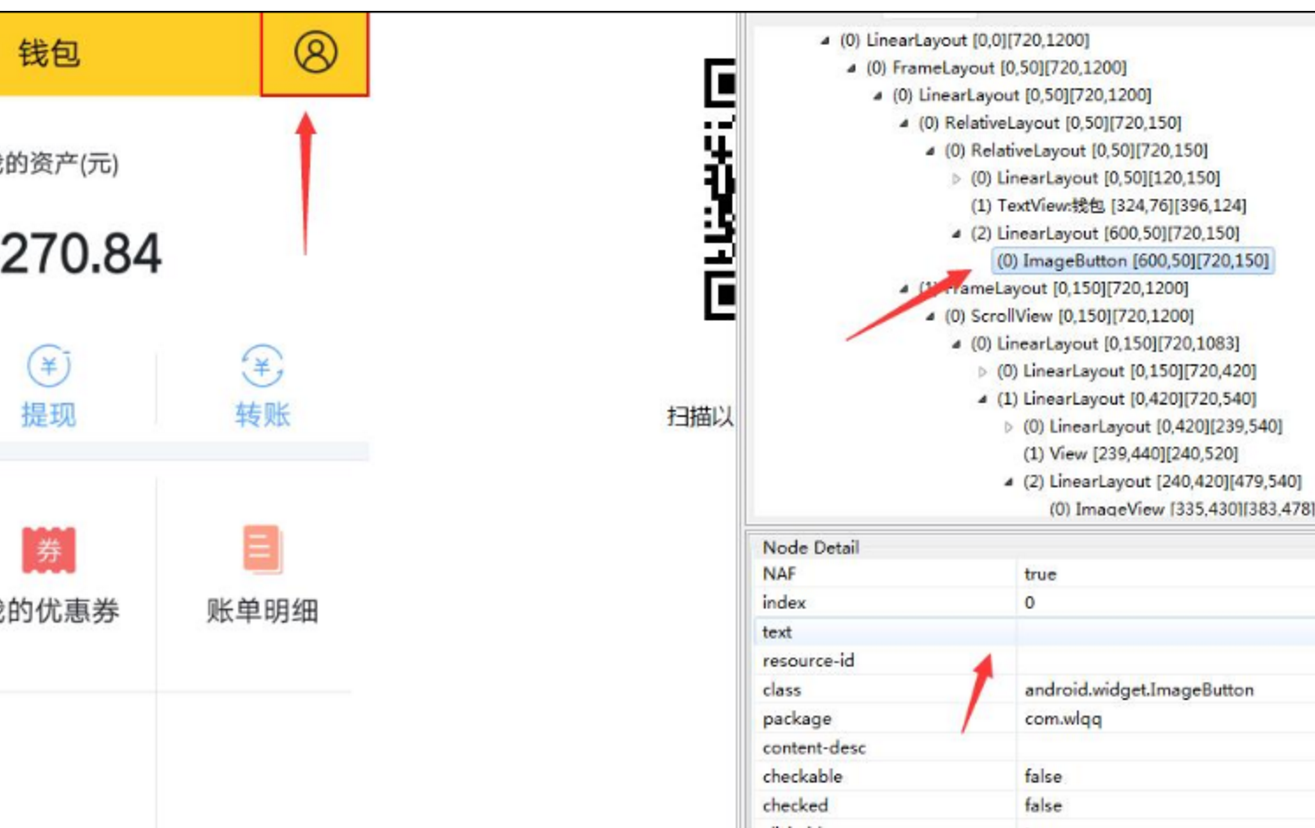Click the checked value false

(x=1043, y=806)
